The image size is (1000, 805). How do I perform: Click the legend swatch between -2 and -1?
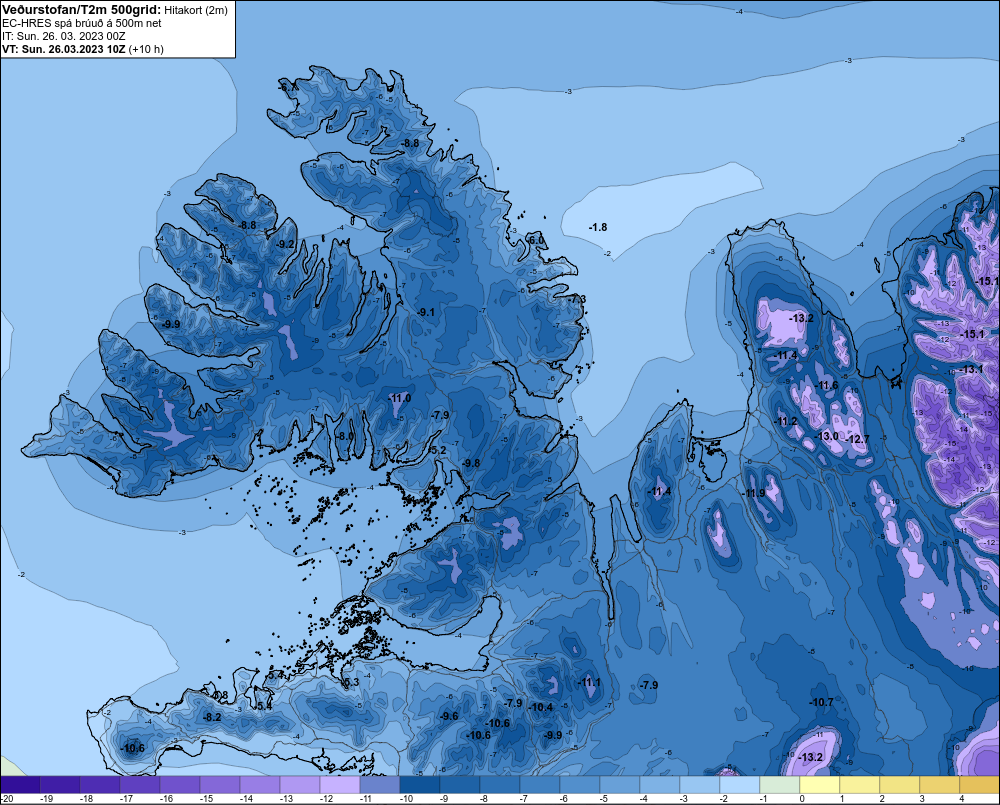point(739,784)
